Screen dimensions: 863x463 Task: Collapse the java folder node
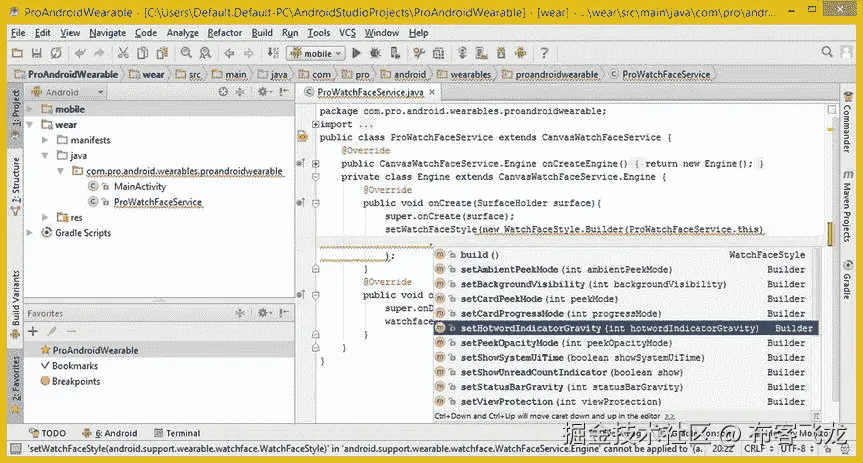pyautogui.click(x=45, y=155)
